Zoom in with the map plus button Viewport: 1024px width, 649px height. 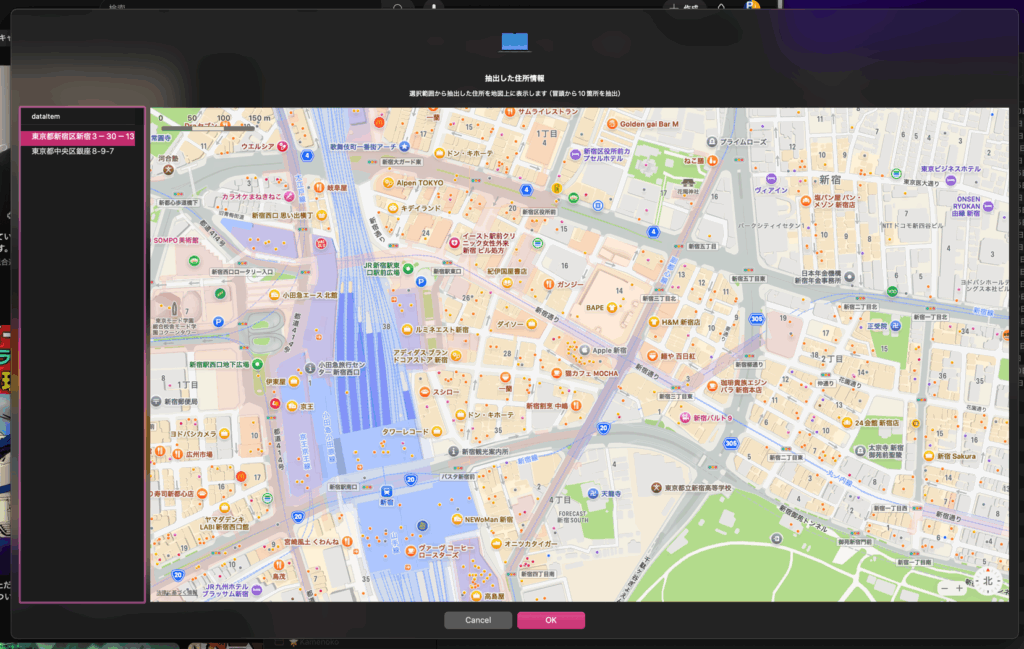point(960,588)
